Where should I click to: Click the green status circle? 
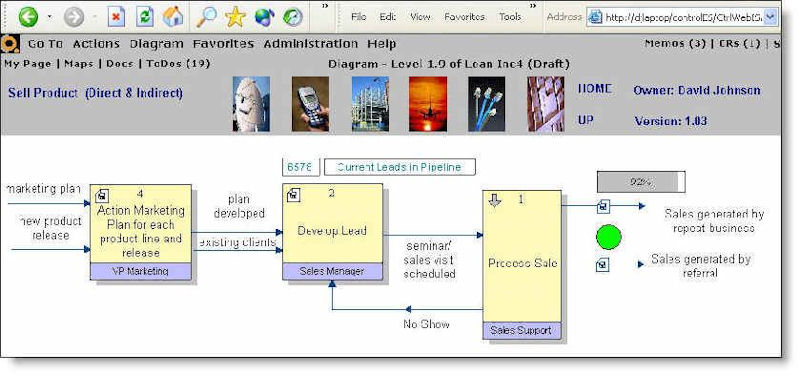coord(609,237)
